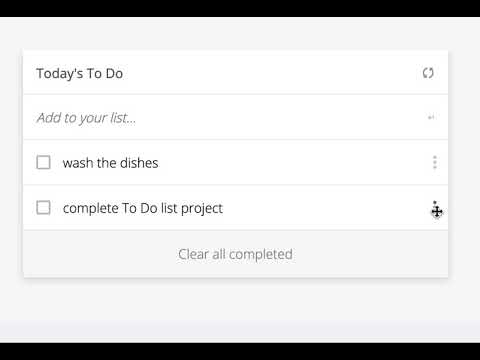Click the handle icon on complete To Do list project
This screenshot has width=480, height=360.
(435, 208)
